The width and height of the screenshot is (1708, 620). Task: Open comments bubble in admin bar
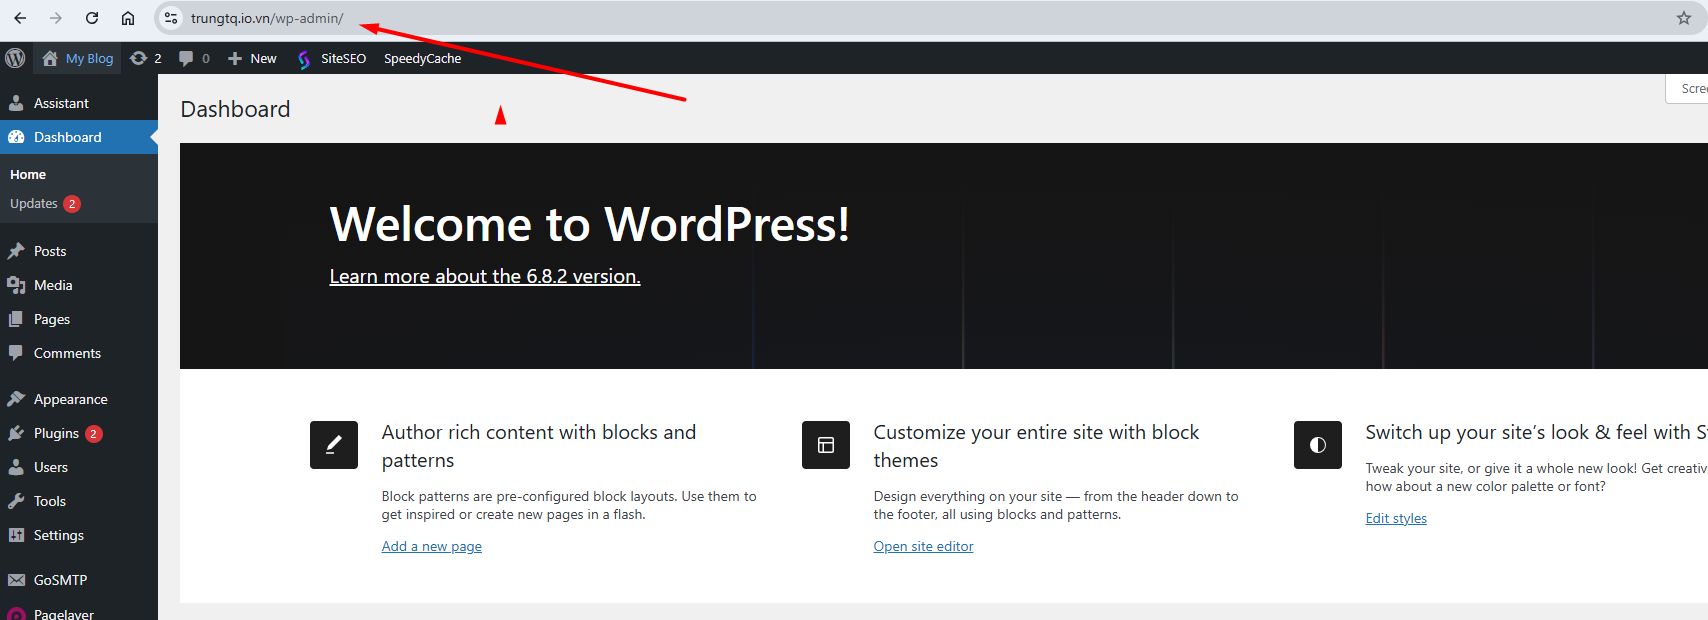[x=194, y=58]
